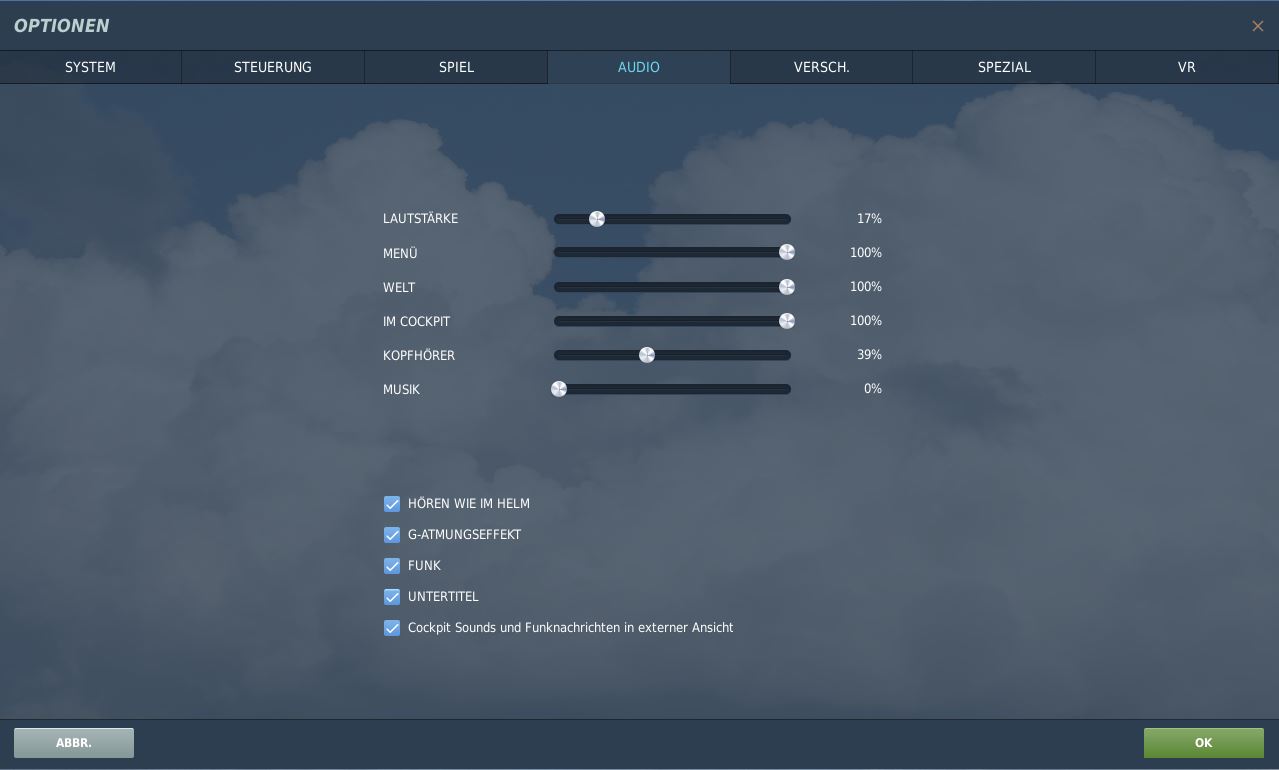Toggle Cockpit Sounds in externer Ansicht
Image resolution: width=1279 pixels, height=770 pixels.
[392, 628]
